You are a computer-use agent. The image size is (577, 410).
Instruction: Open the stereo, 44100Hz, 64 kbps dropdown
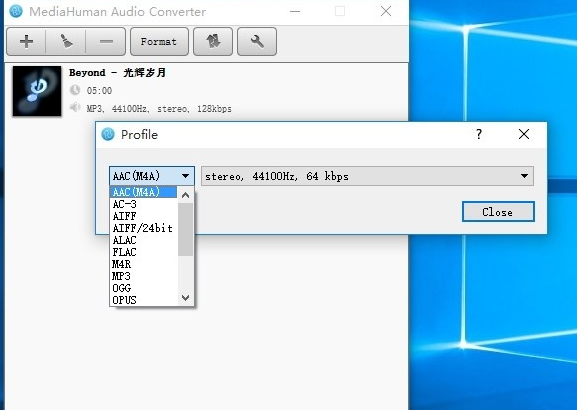(367, 176)
